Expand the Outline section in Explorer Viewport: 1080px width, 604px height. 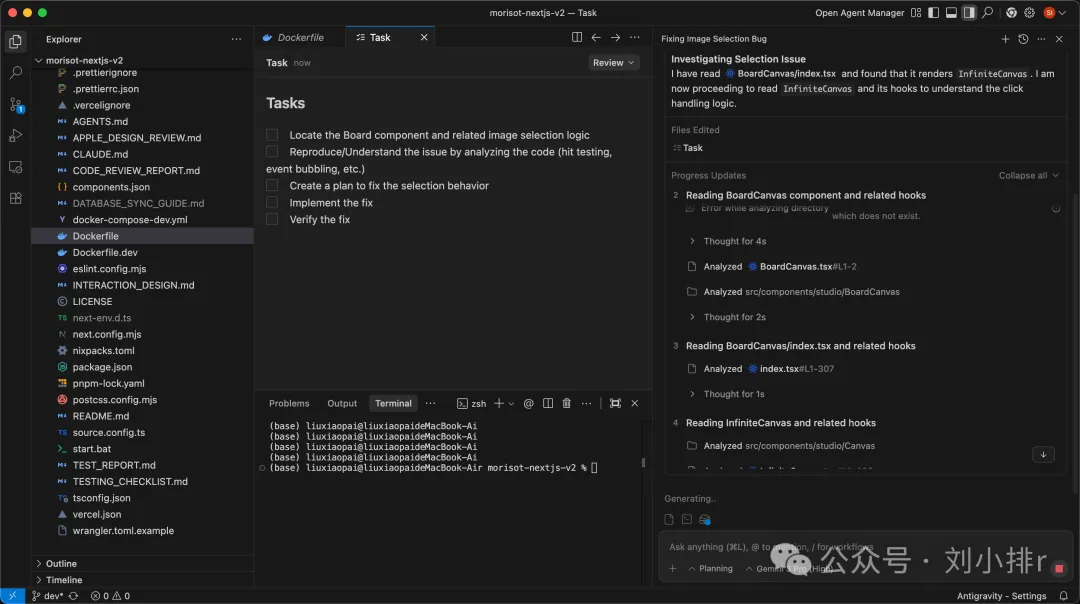[61, 563]
